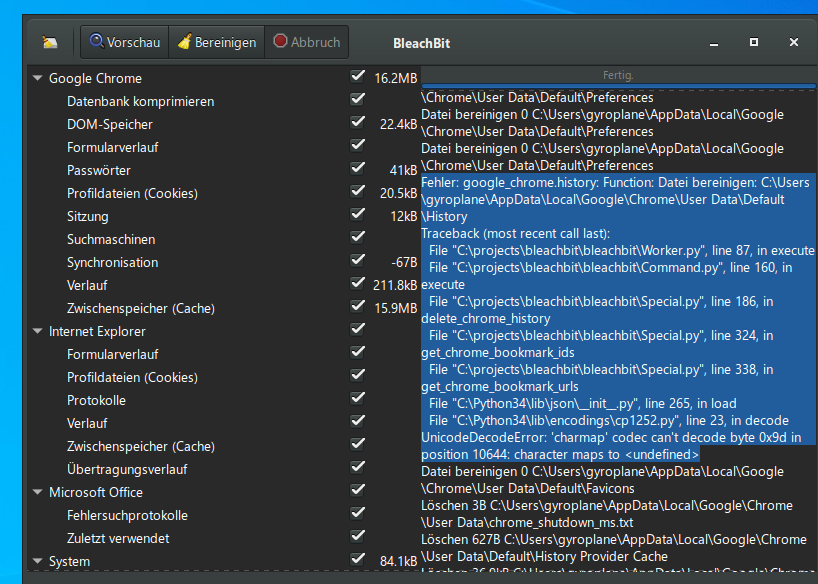
Task: Uncheck Suchmaschinen checkbox
Action: (357, 237)
